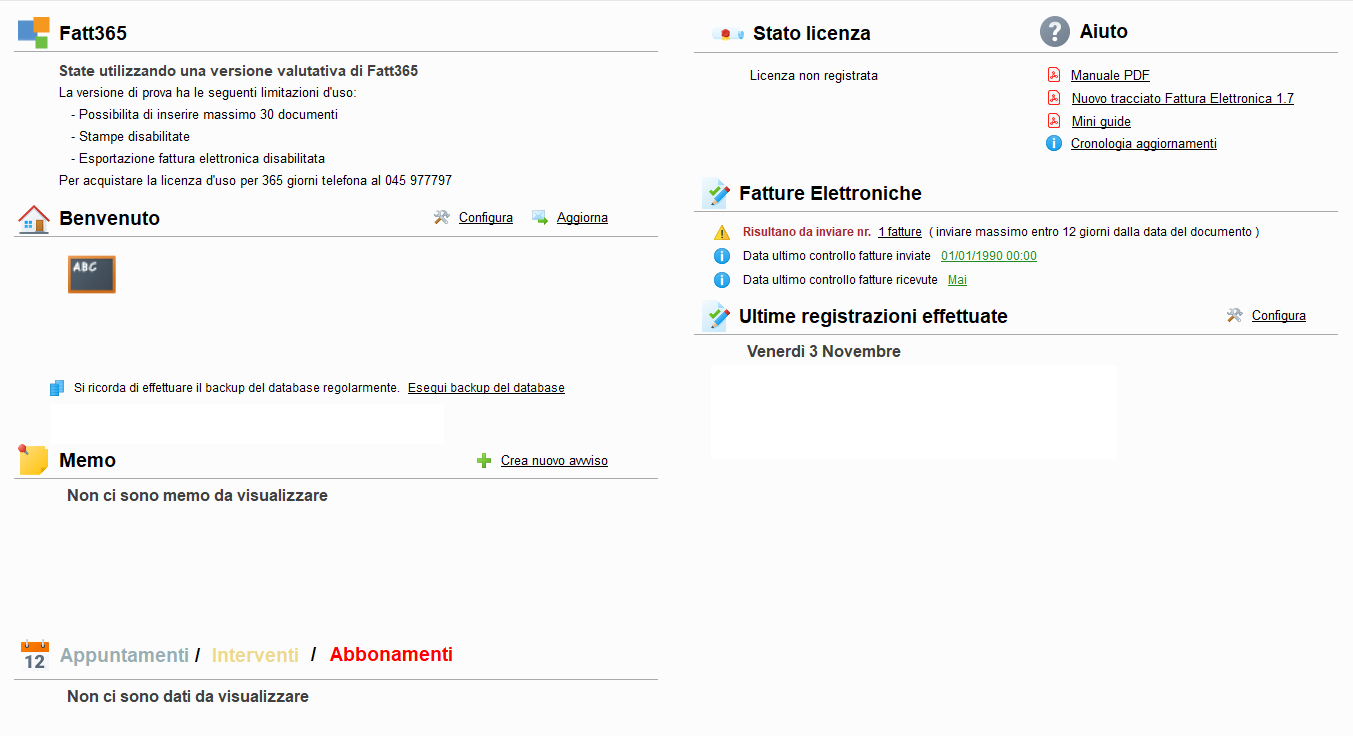Open the ABC blackboard icon
1353x736 pixels.
pyautogui.click(x=92, y=274)
